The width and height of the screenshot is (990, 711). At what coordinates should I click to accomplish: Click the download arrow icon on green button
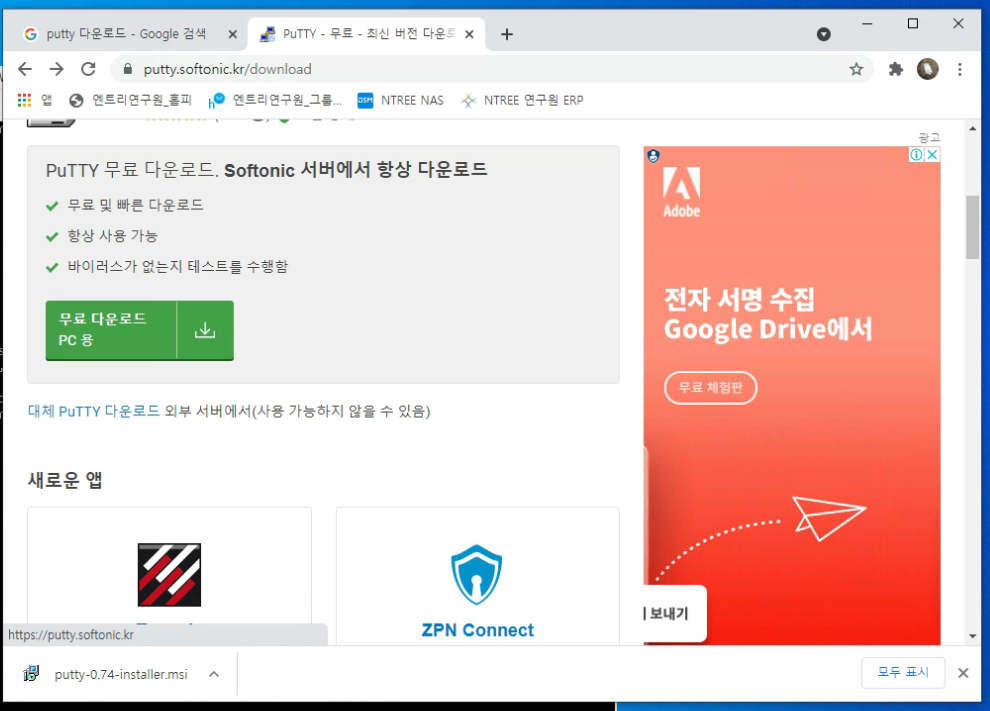(x=205, y=330)
